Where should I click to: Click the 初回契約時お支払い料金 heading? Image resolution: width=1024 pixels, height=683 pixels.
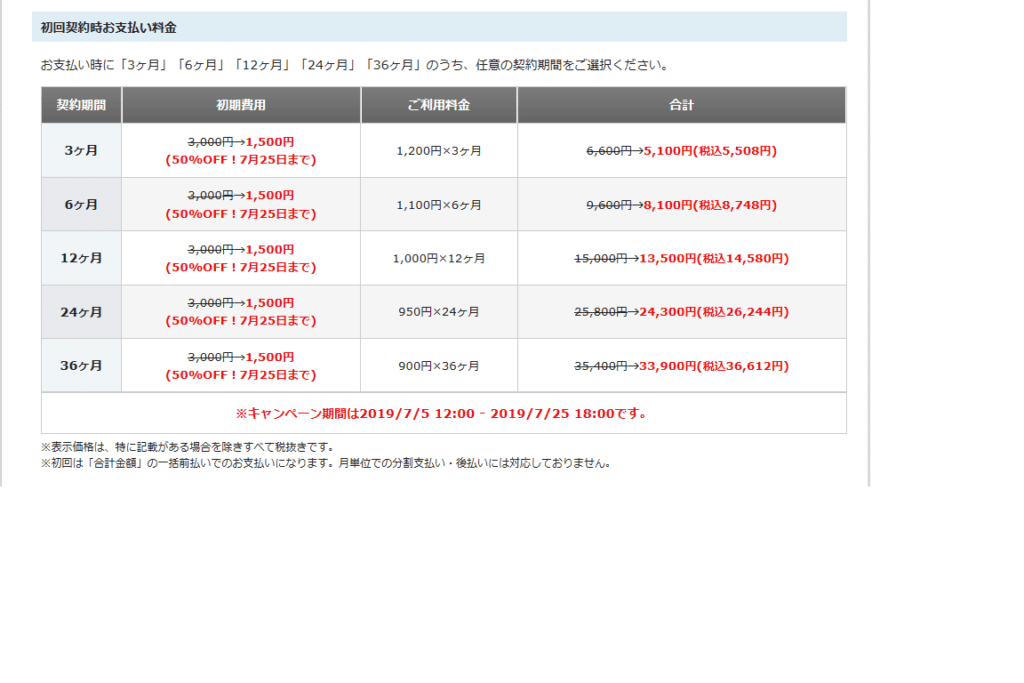(x=108, y=27)
